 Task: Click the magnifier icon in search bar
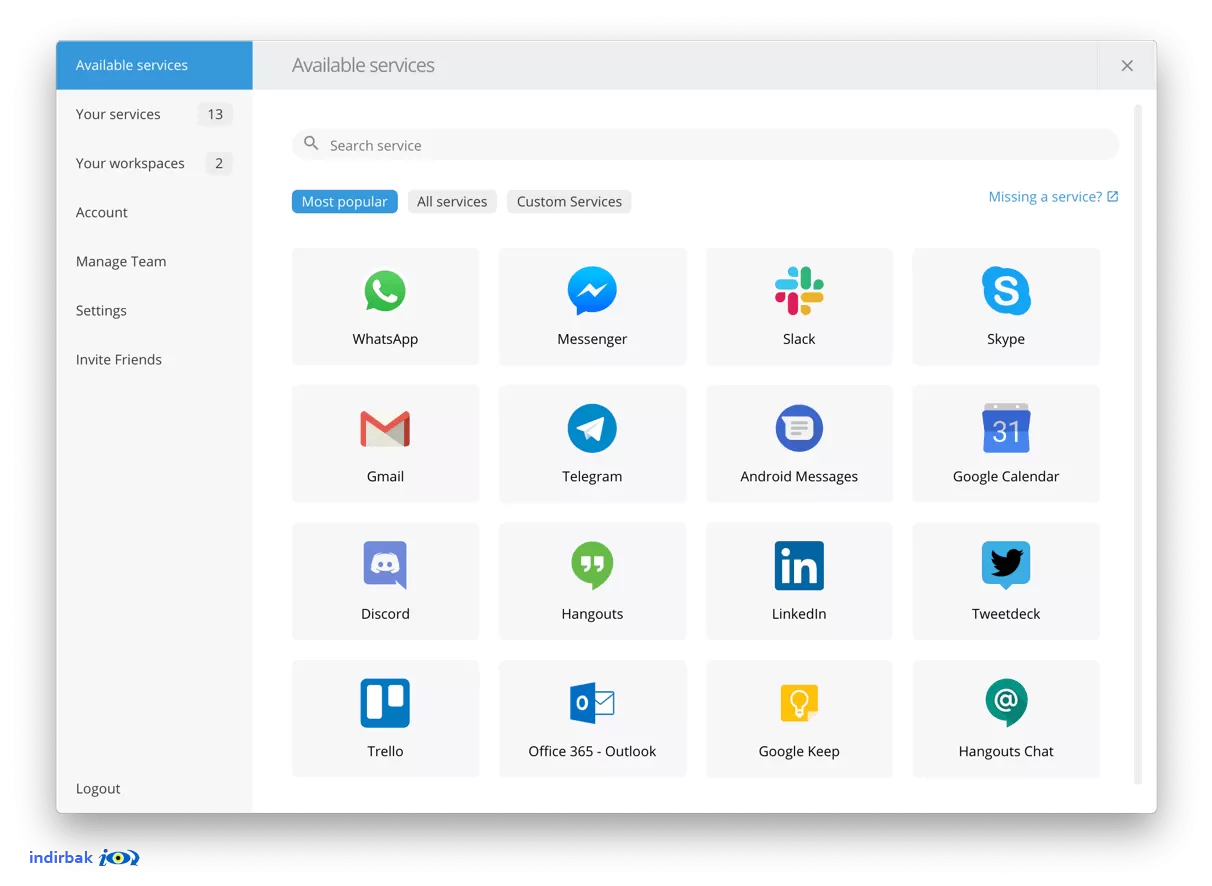tap(311, 144)
